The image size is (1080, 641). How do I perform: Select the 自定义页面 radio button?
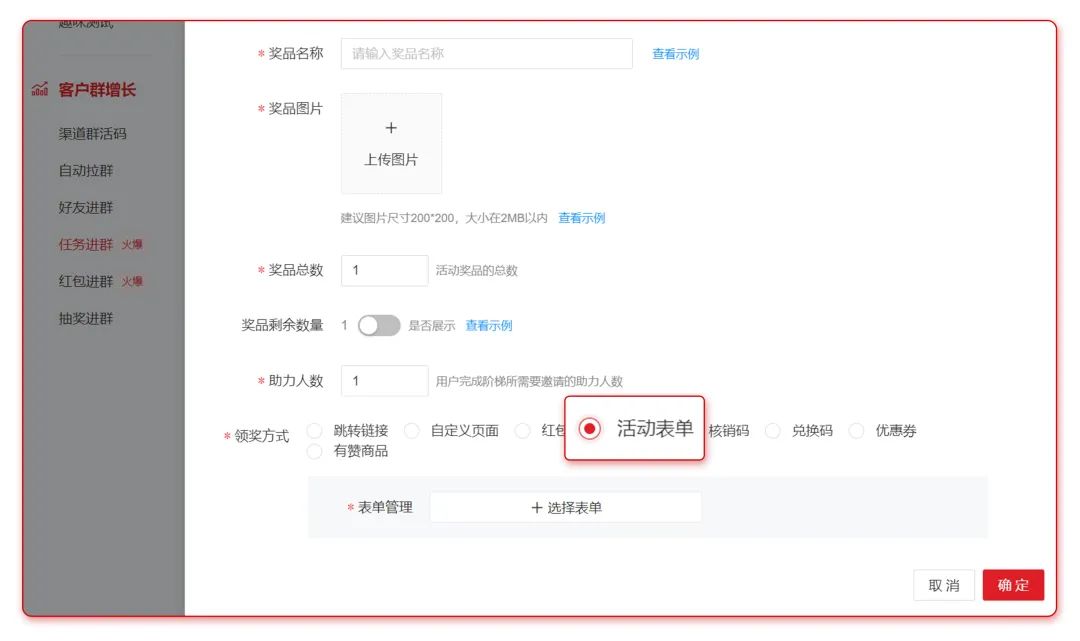coord(411,430)
